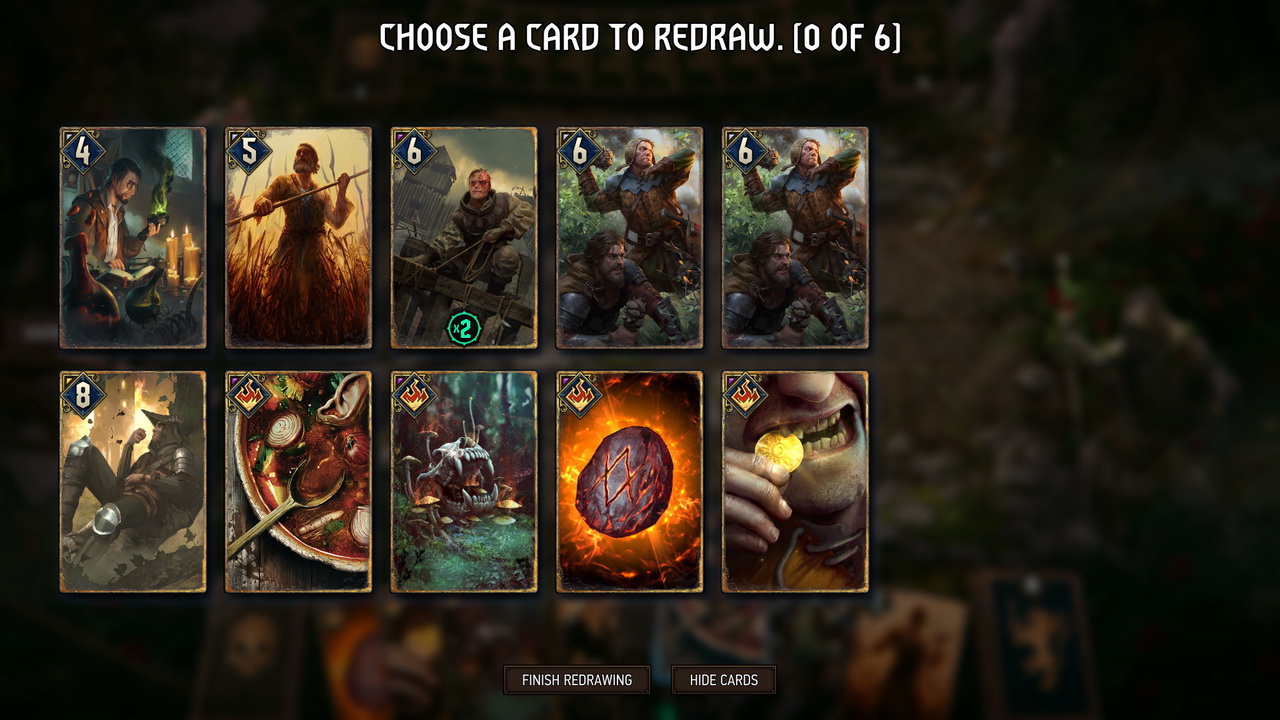Click the green x2 badge on ballista operator card
The image size is (1280, 720).
pos(463,328)
